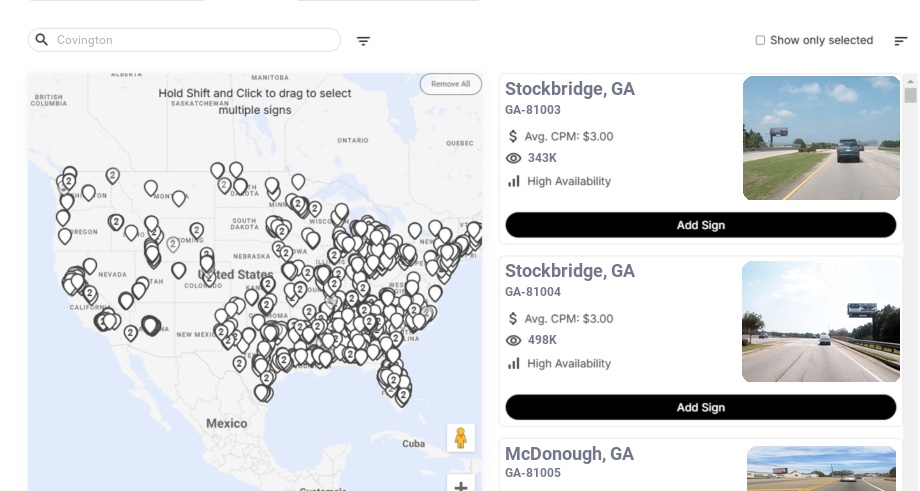The image size is (920, 491).
Task: Click eye impressions icon on GA-81003
Action: click(x=514, y=158)
